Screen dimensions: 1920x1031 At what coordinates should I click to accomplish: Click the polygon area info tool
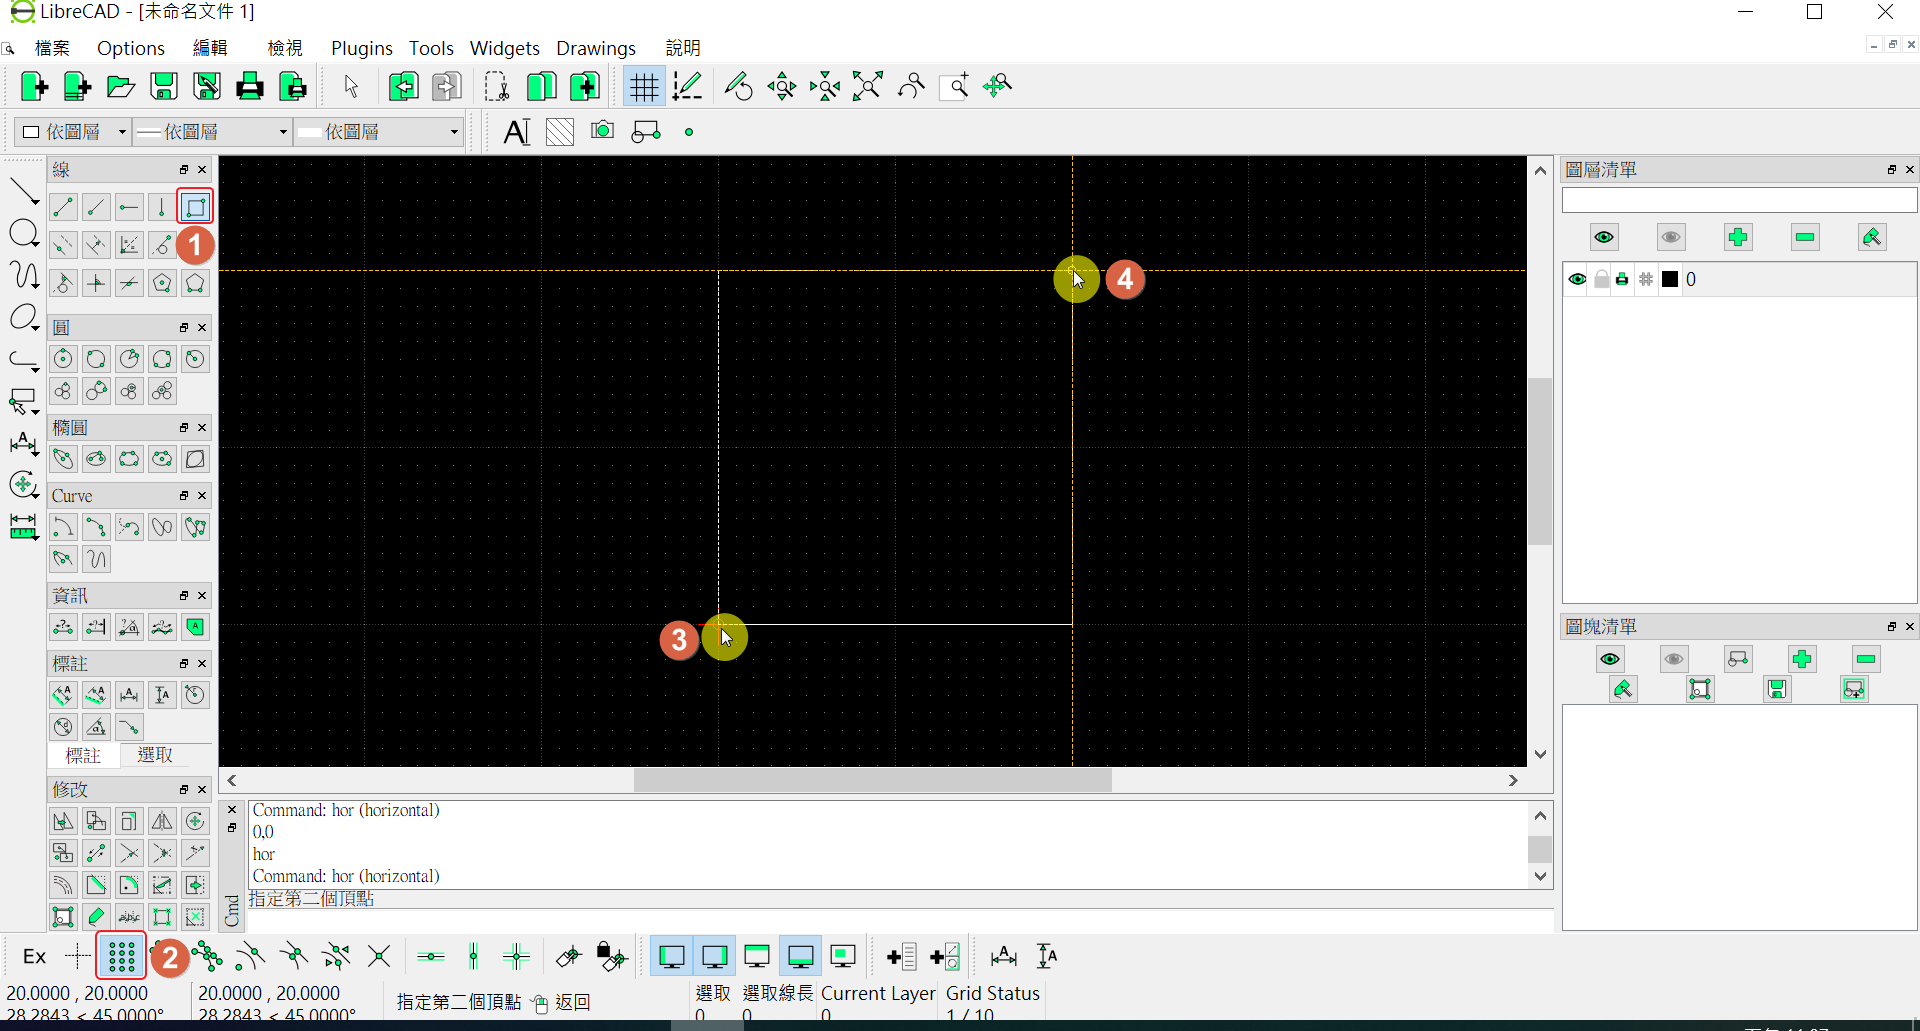195,627
